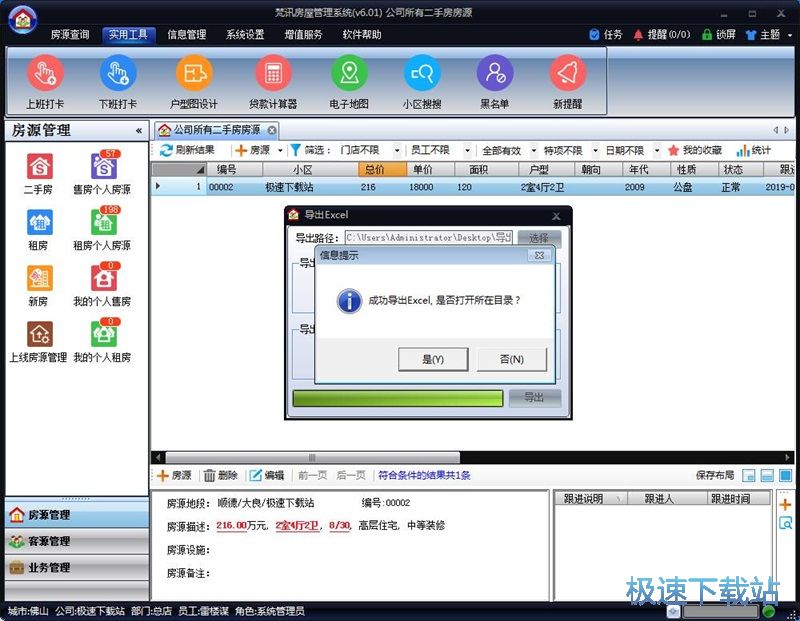
Task: Open the 增值服务 menu
Action: [304, 35]
